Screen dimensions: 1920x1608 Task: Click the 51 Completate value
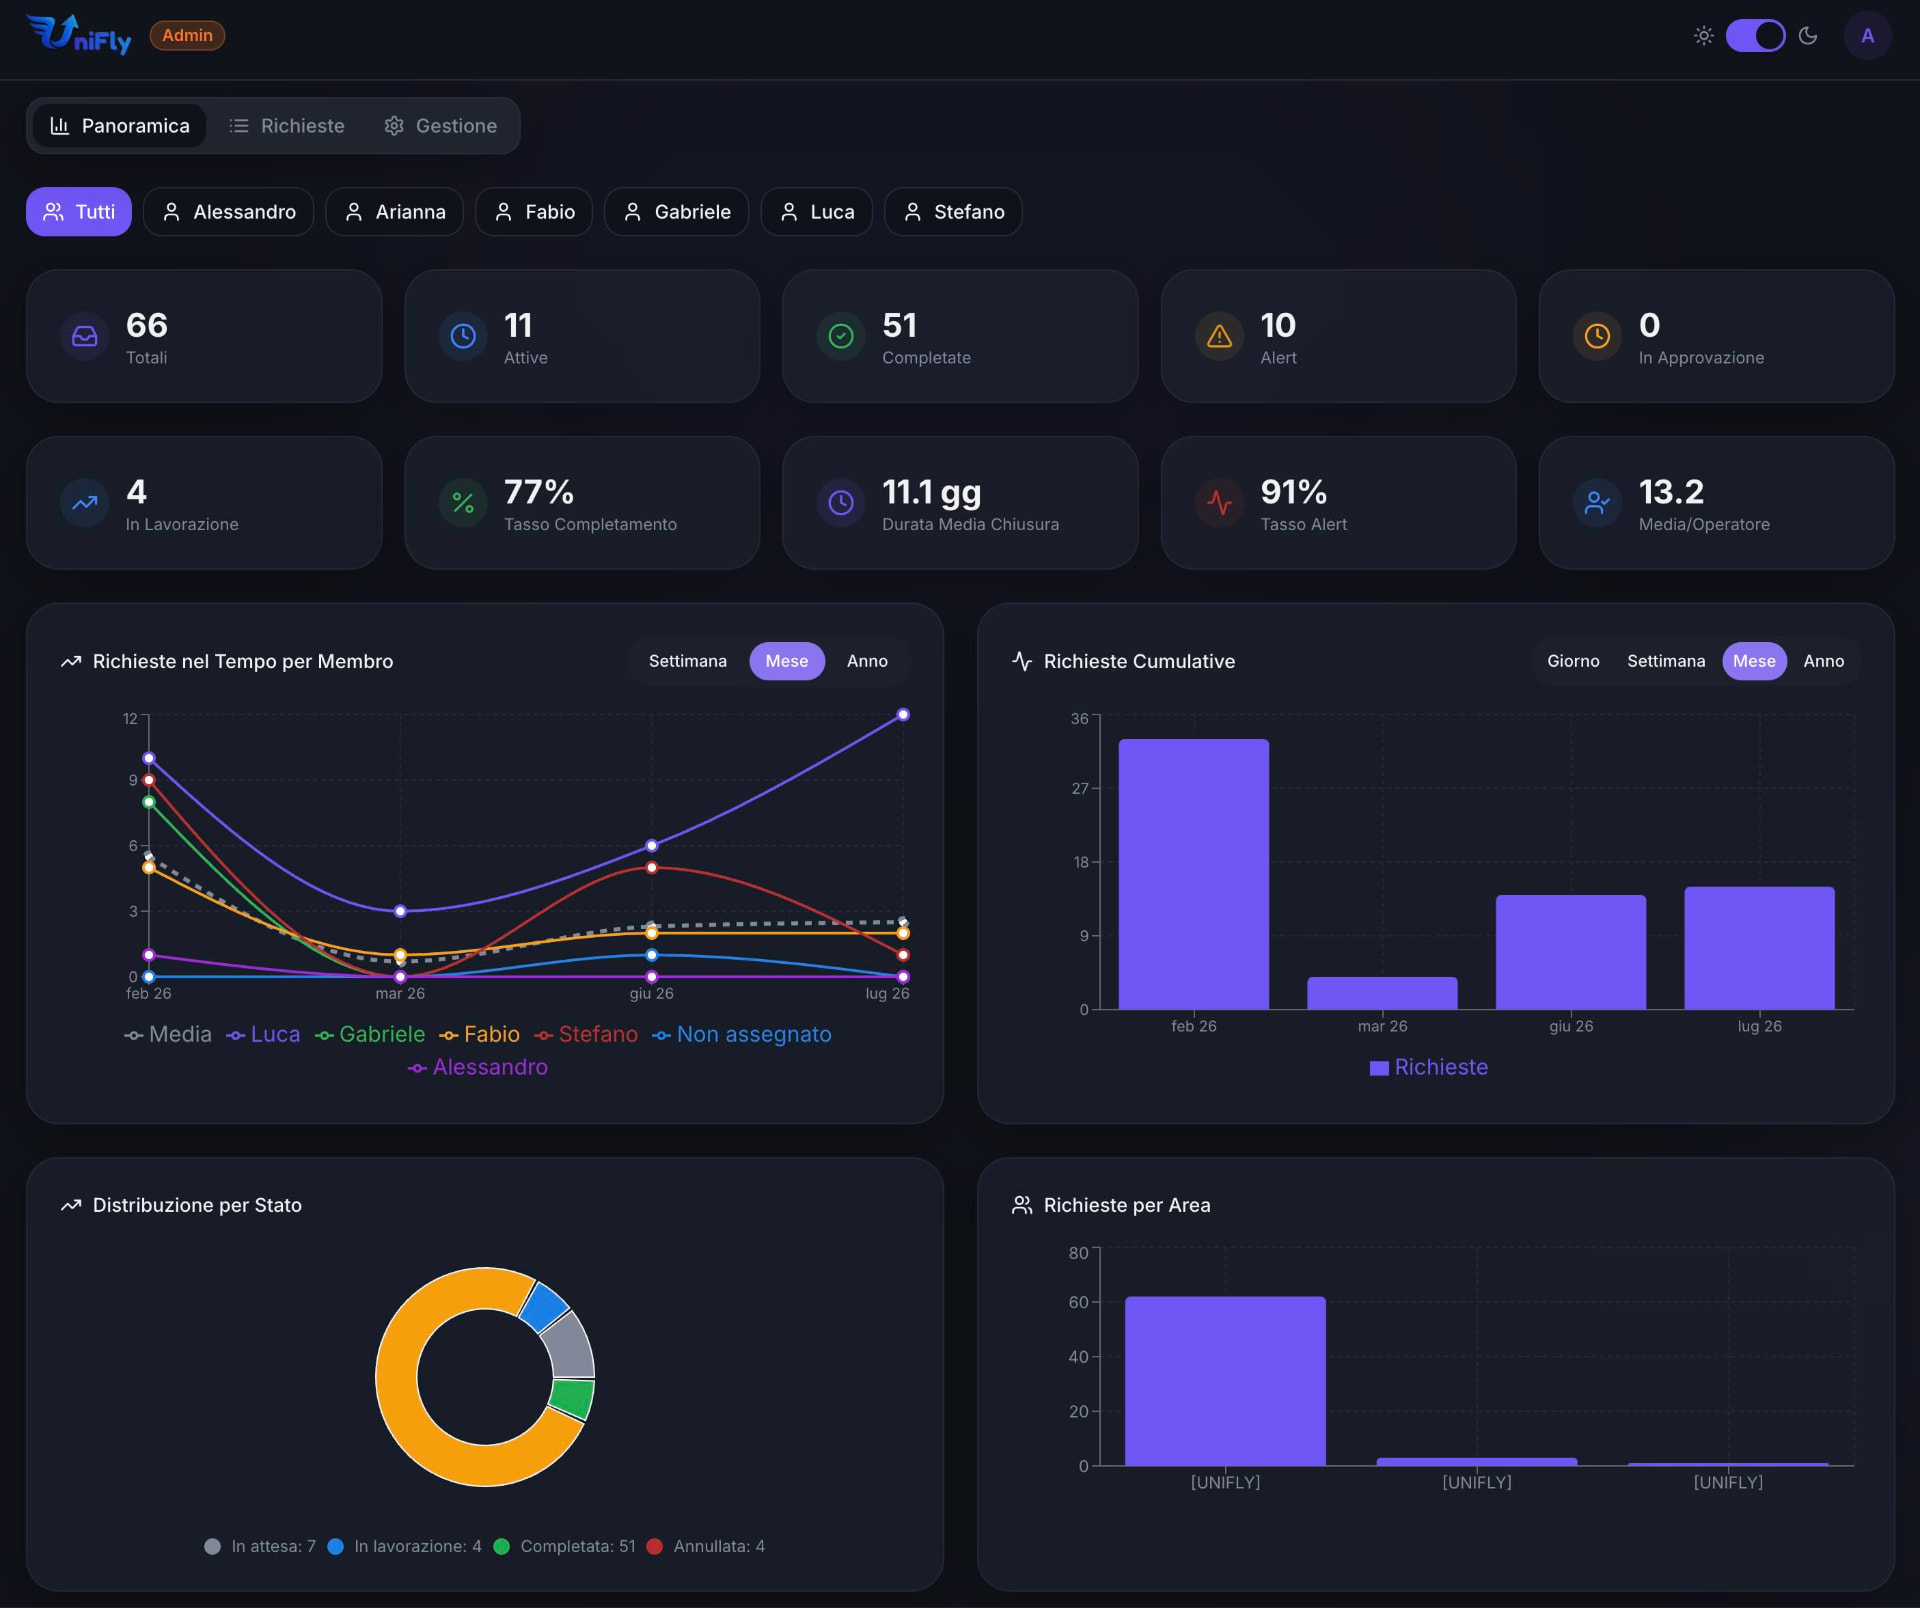(900, 325)
